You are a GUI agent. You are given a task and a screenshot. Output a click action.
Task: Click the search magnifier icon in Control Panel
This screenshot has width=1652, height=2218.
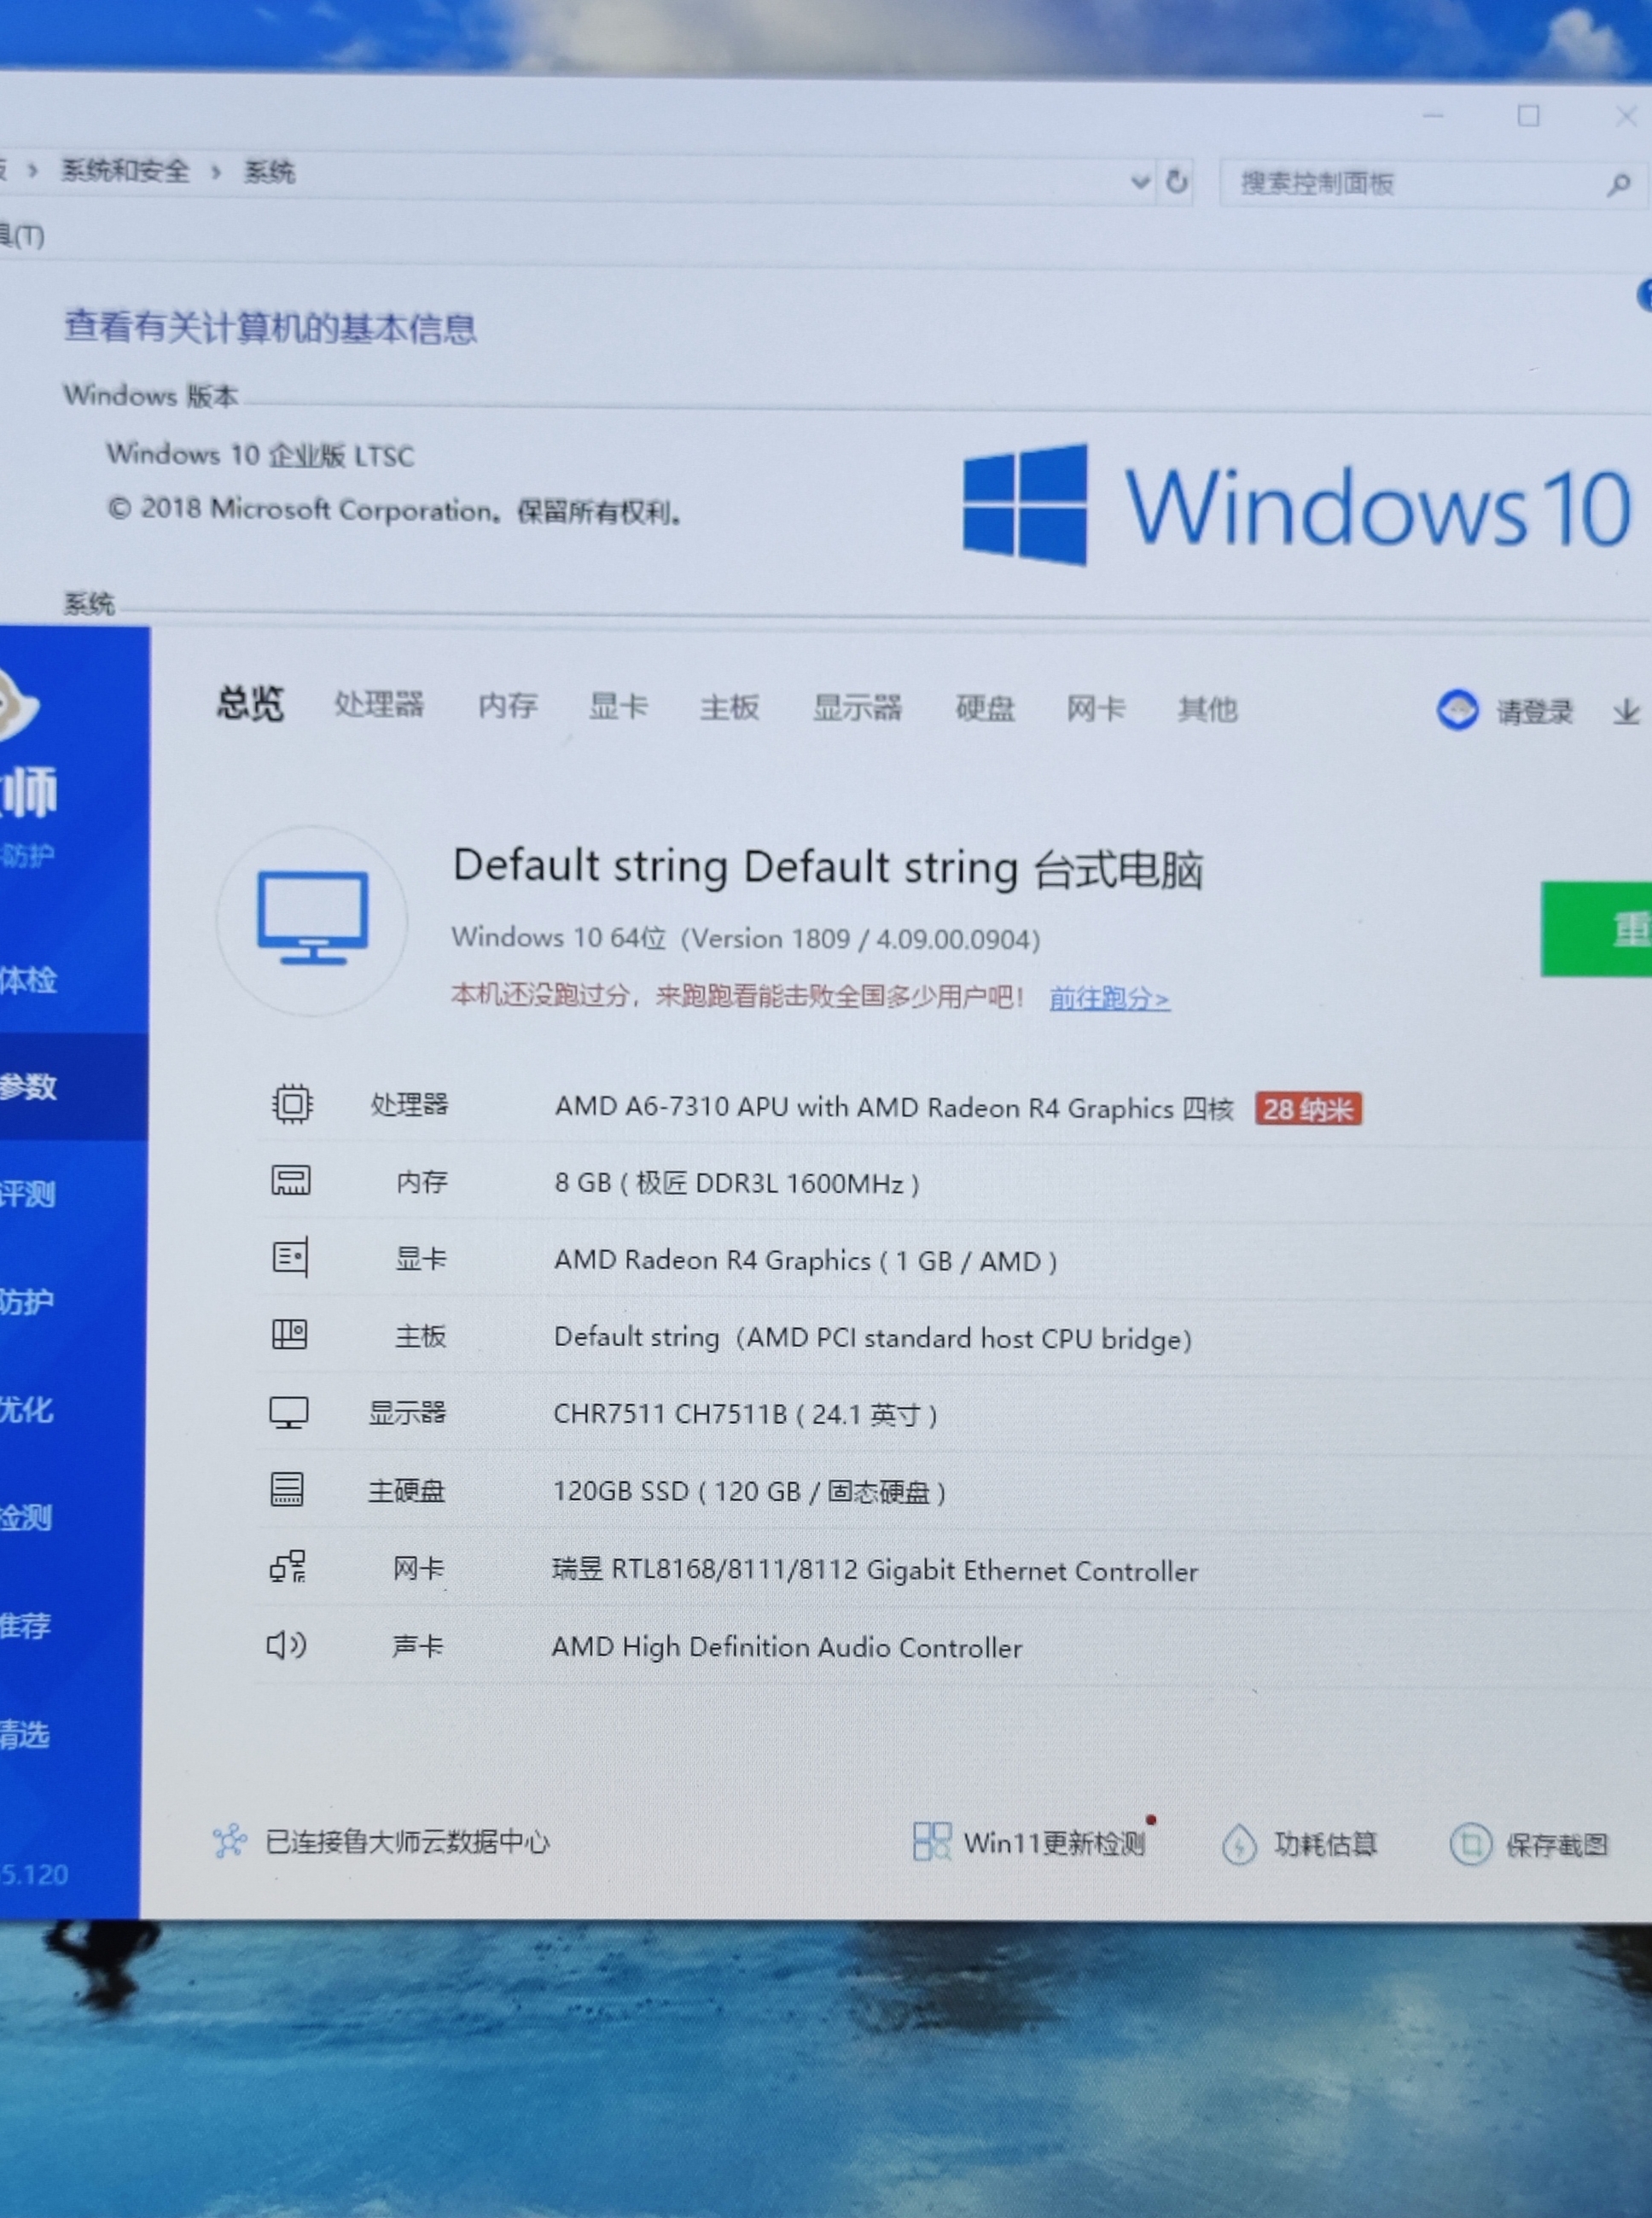[x=1619, y=184]
